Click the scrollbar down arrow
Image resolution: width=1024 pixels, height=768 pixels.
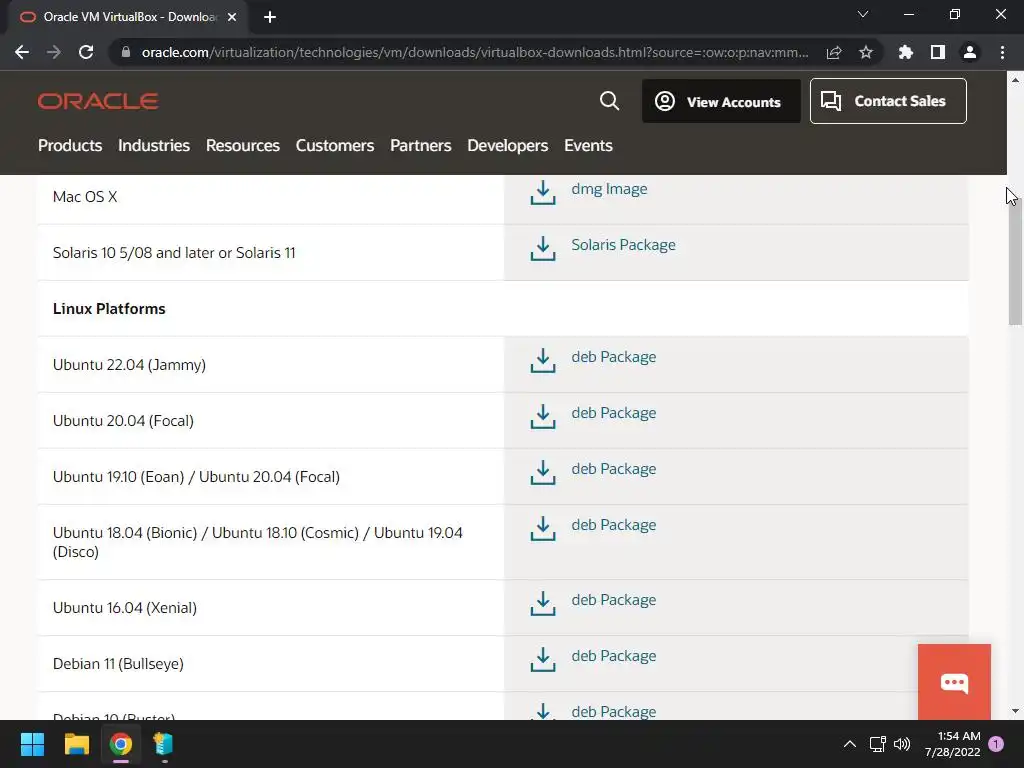tap(1015, 711)
